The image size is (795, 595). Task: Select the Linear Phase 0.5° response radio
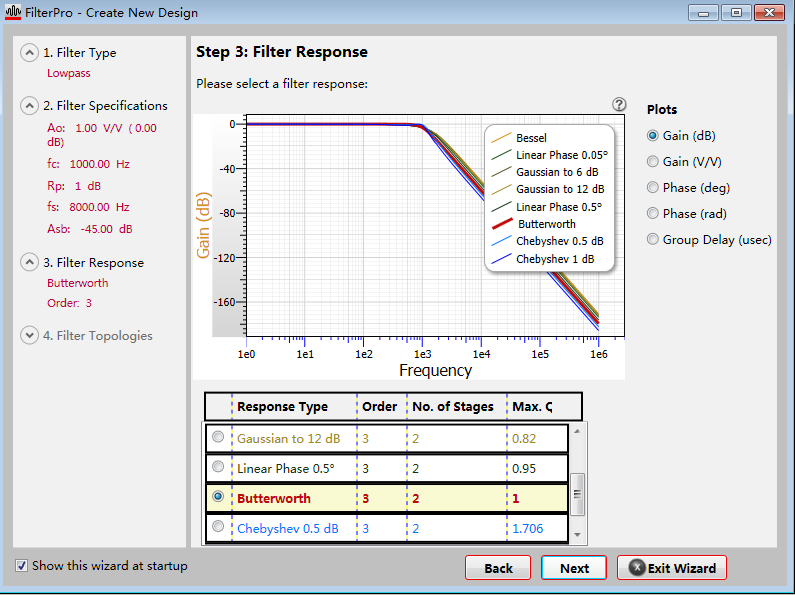[218, 467]
